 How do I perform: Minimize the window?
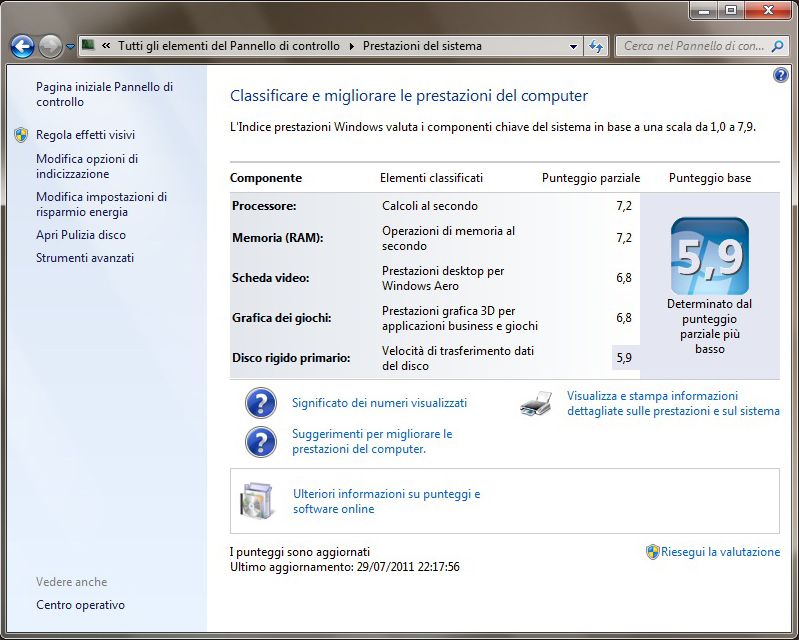click(x=704, y=10)
